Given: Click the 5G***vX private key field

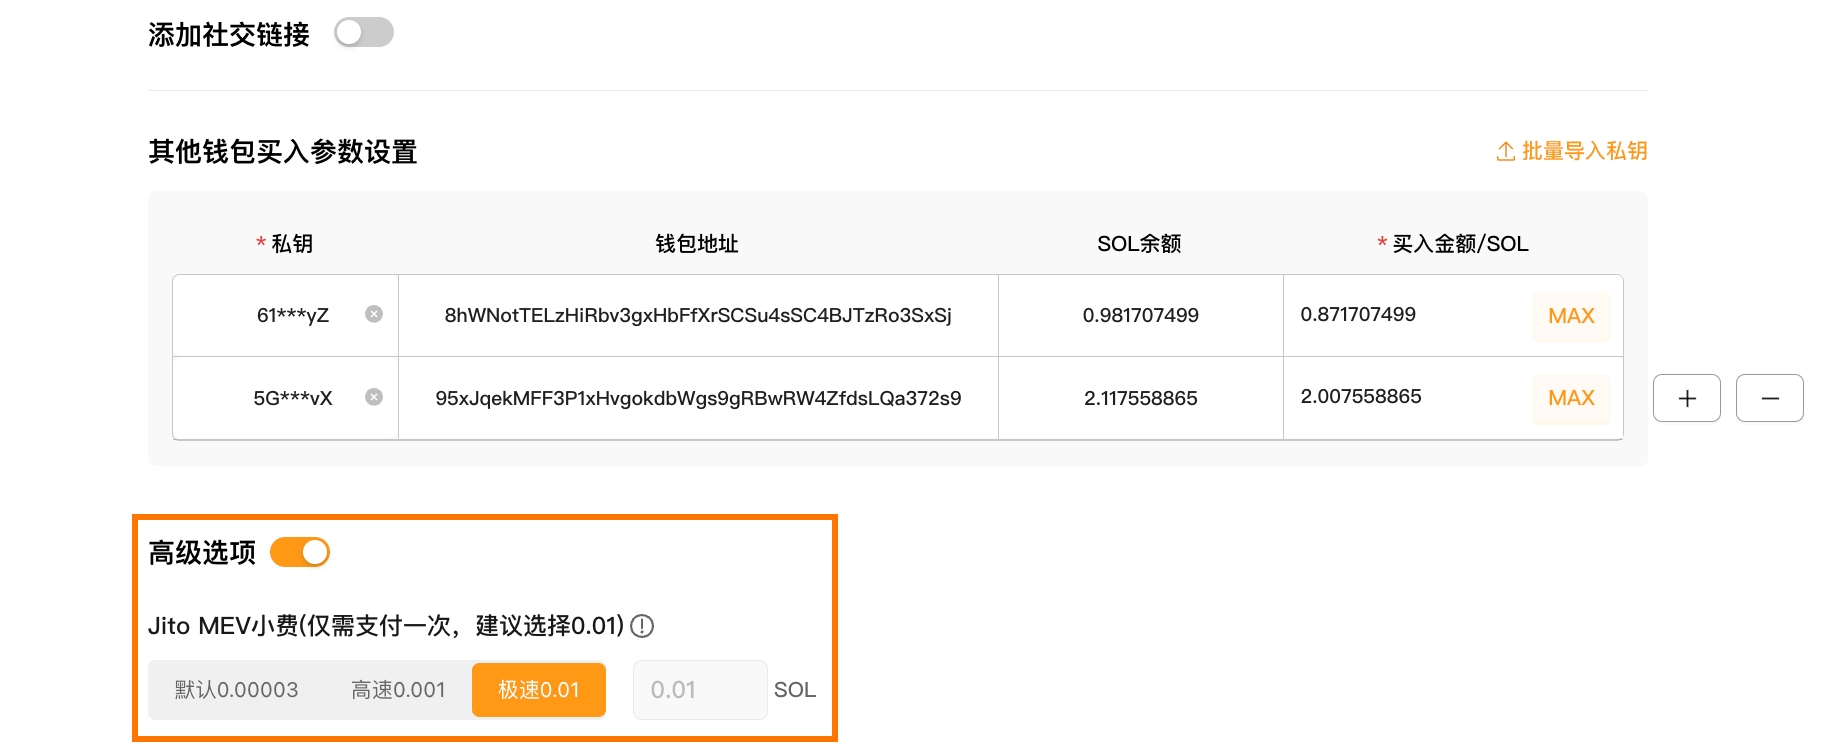Looking at the screenshot, I should (x=292, y=398).
